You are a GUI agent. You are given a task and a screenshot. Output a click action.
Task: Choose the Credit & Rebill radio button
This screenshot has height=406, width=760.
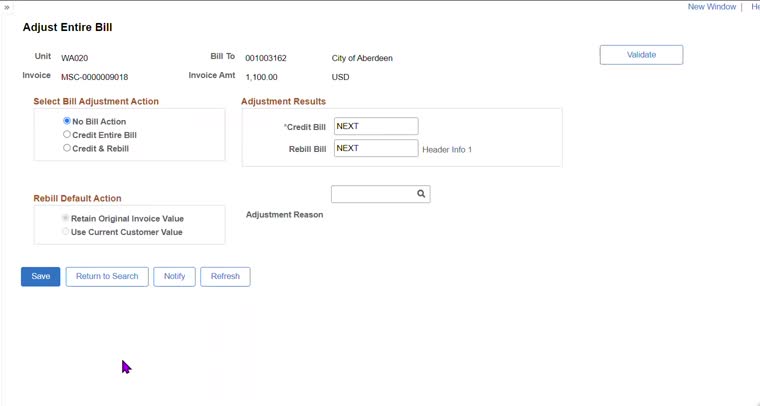67,148
